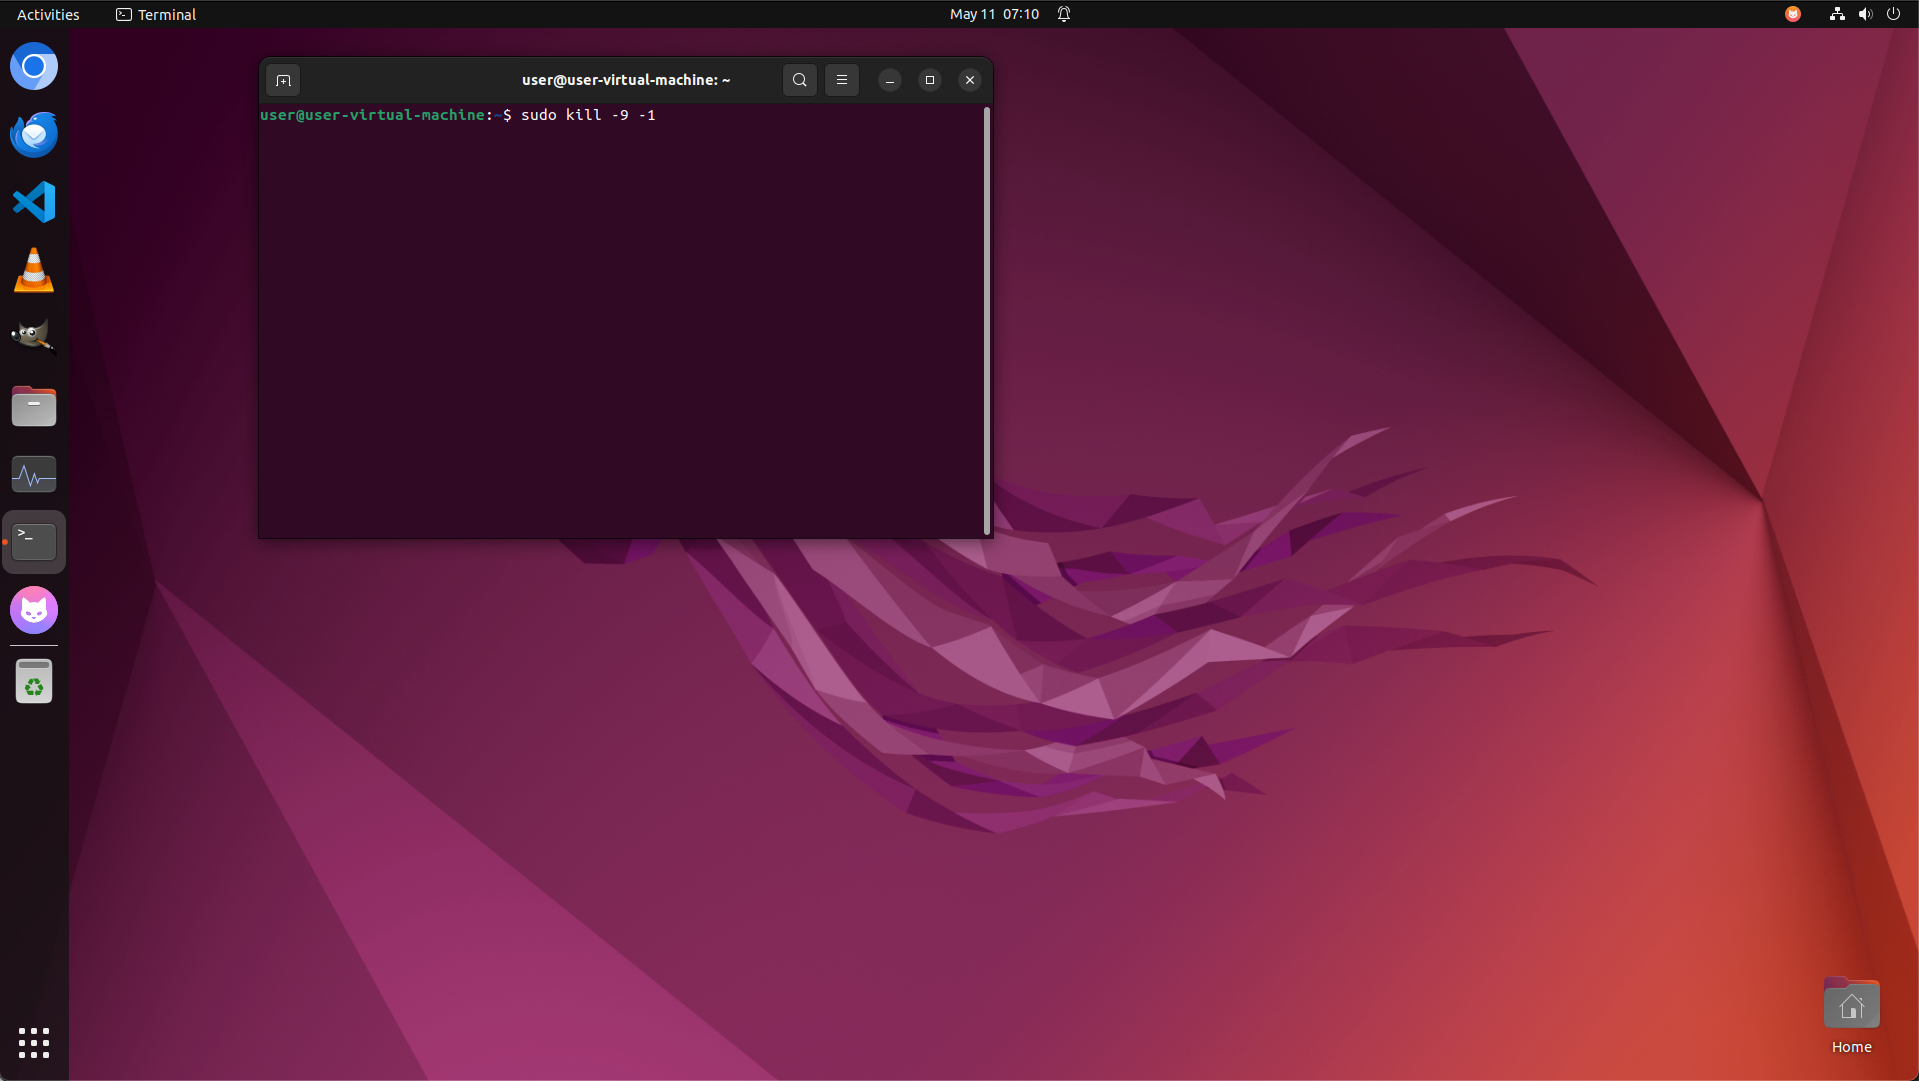Open the Terminal app menu in top bar
The height and width of the screenshot is (1081, 1919).
[156, 14]
